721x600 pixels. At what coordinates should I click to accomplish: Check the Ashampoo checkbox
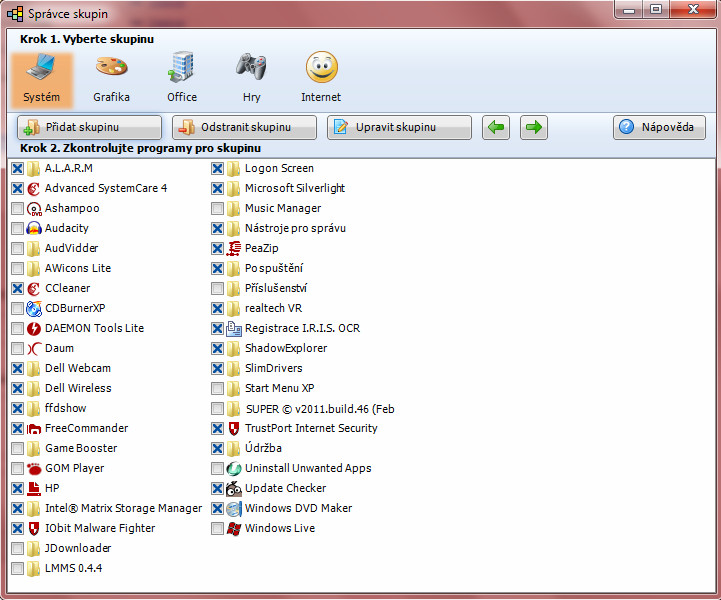tap(17, 209)
